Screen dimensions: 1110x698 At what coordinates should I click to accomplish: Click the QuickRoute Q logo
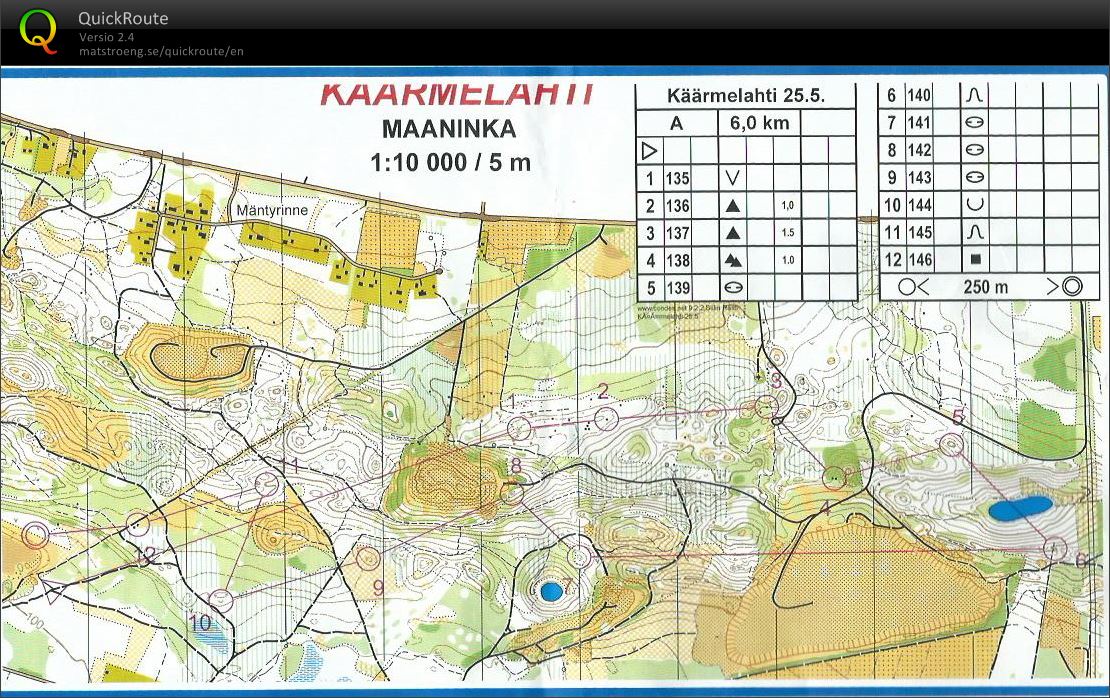(x=39, y=31)
